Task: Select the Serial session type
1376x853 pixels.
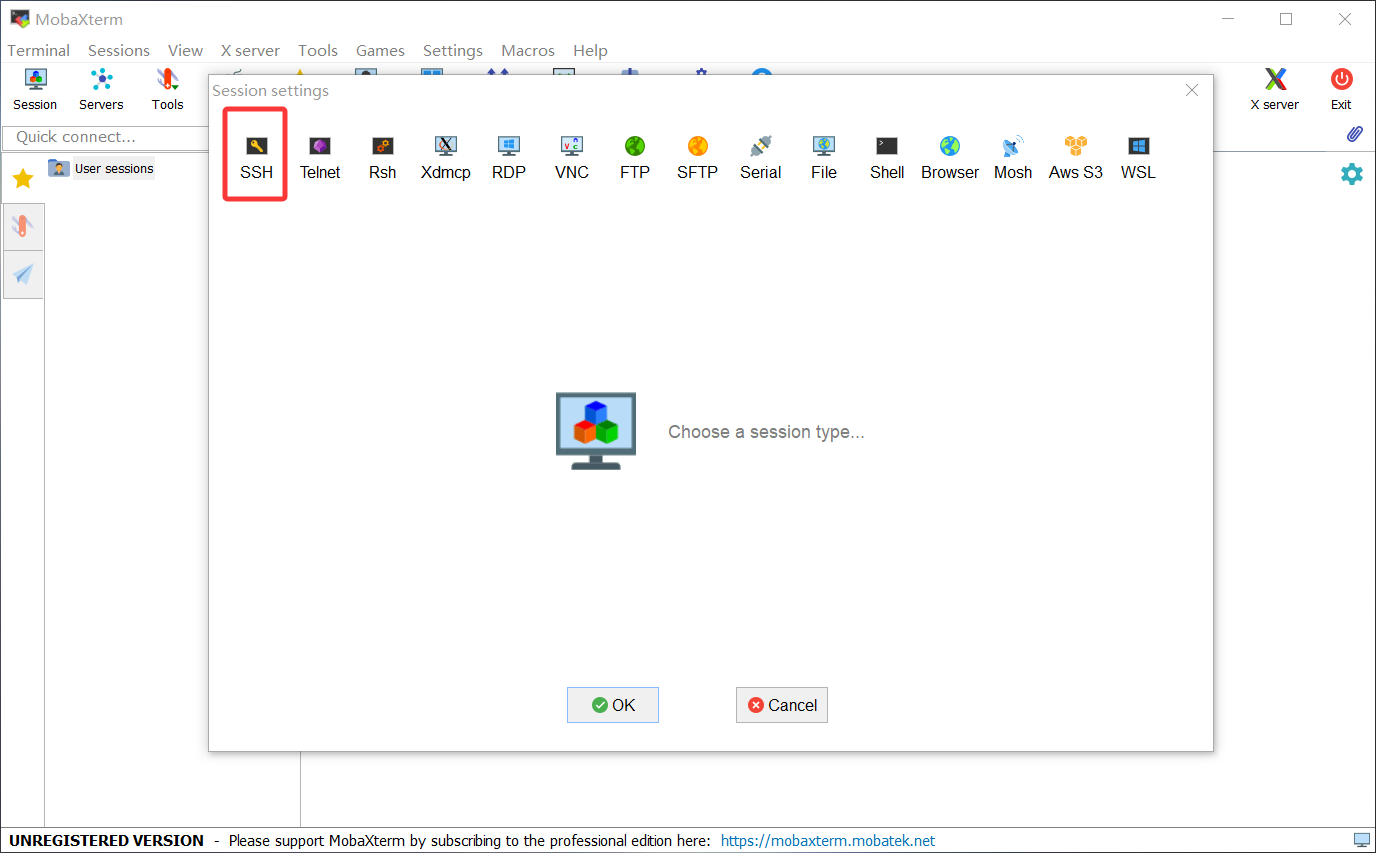Action: point(761,158)
